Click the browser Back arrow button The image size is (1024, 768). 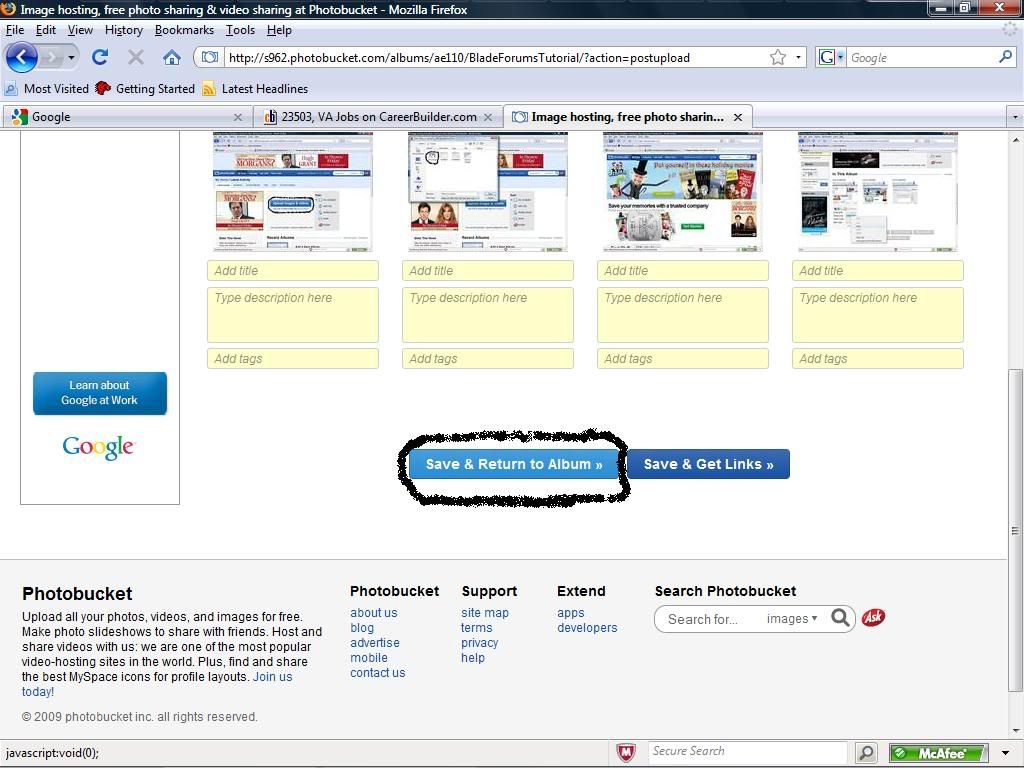(22, 57)
